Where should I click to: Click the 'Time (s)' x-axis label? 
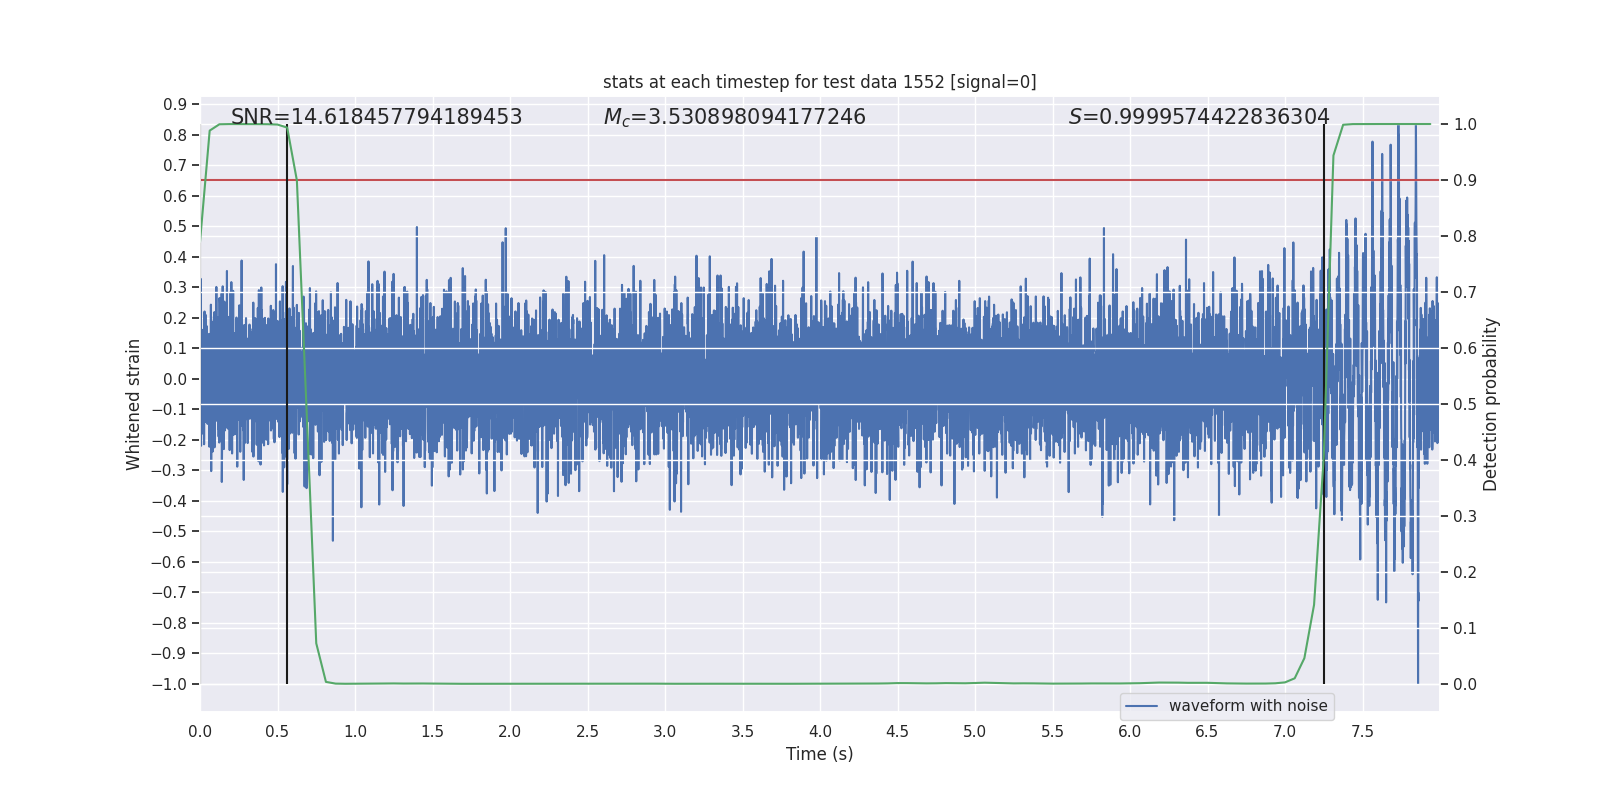[819, 754]
